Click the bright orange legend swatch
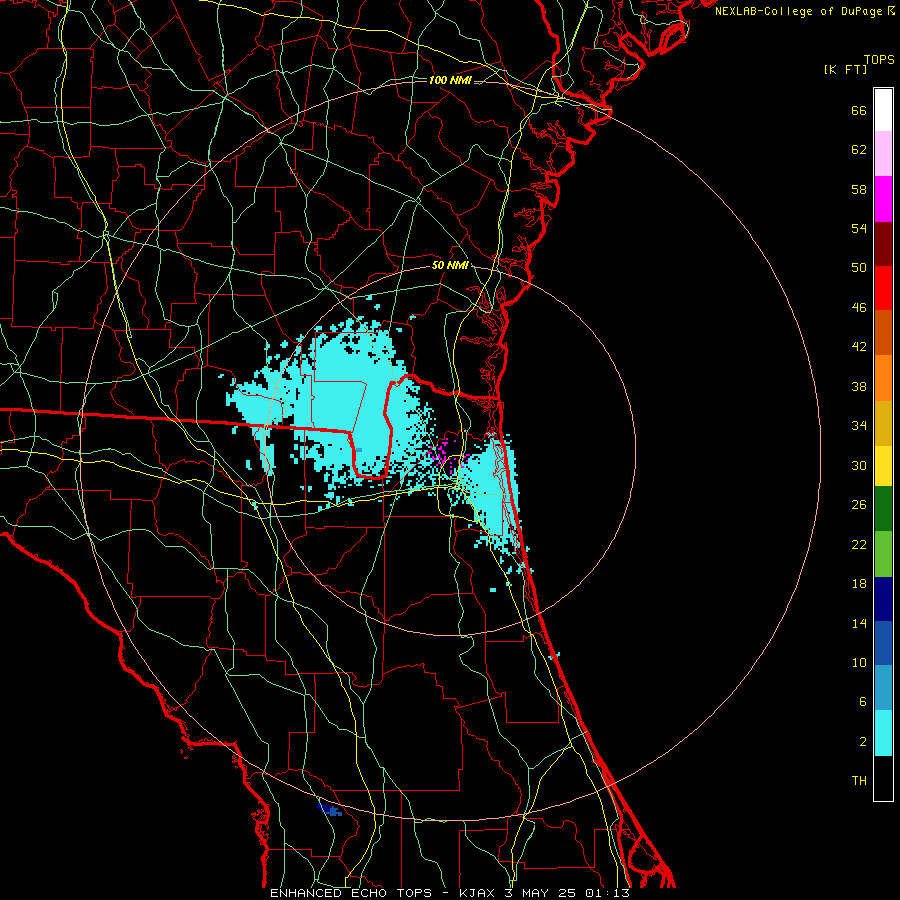Image resolution: width=900 pixels, height=900 pixels. pos(883,378)
